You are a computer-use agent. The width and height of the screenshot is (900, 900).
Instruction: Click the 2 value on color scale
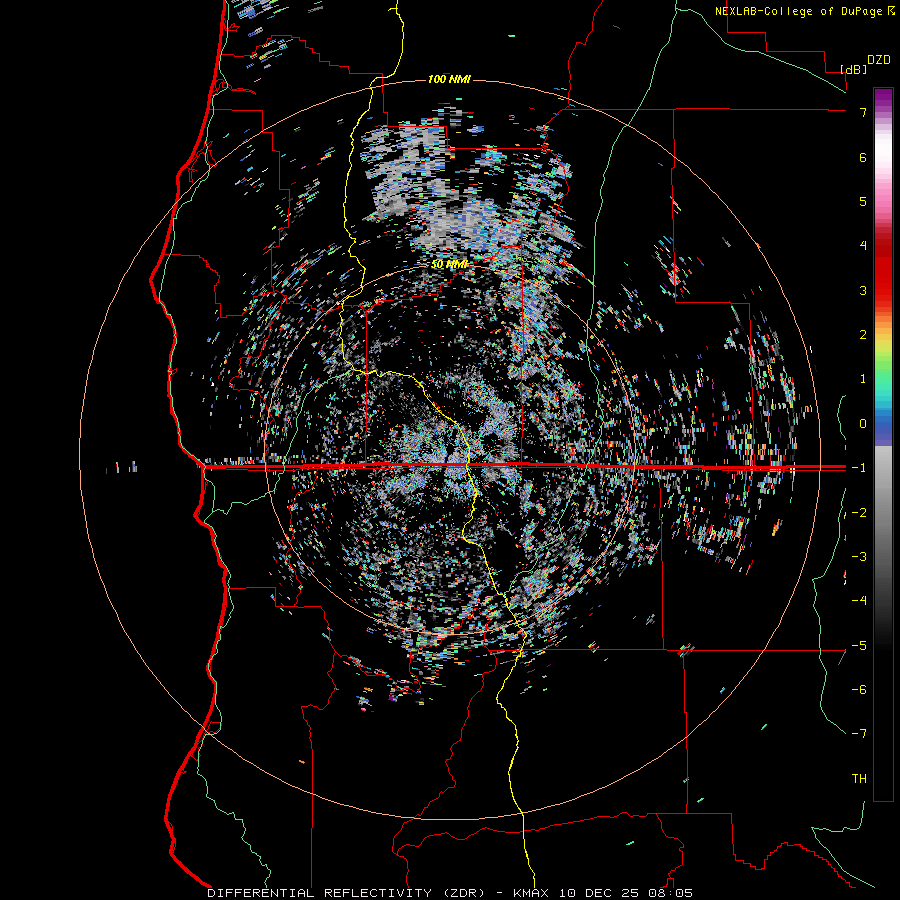click(x=863, y=335)
